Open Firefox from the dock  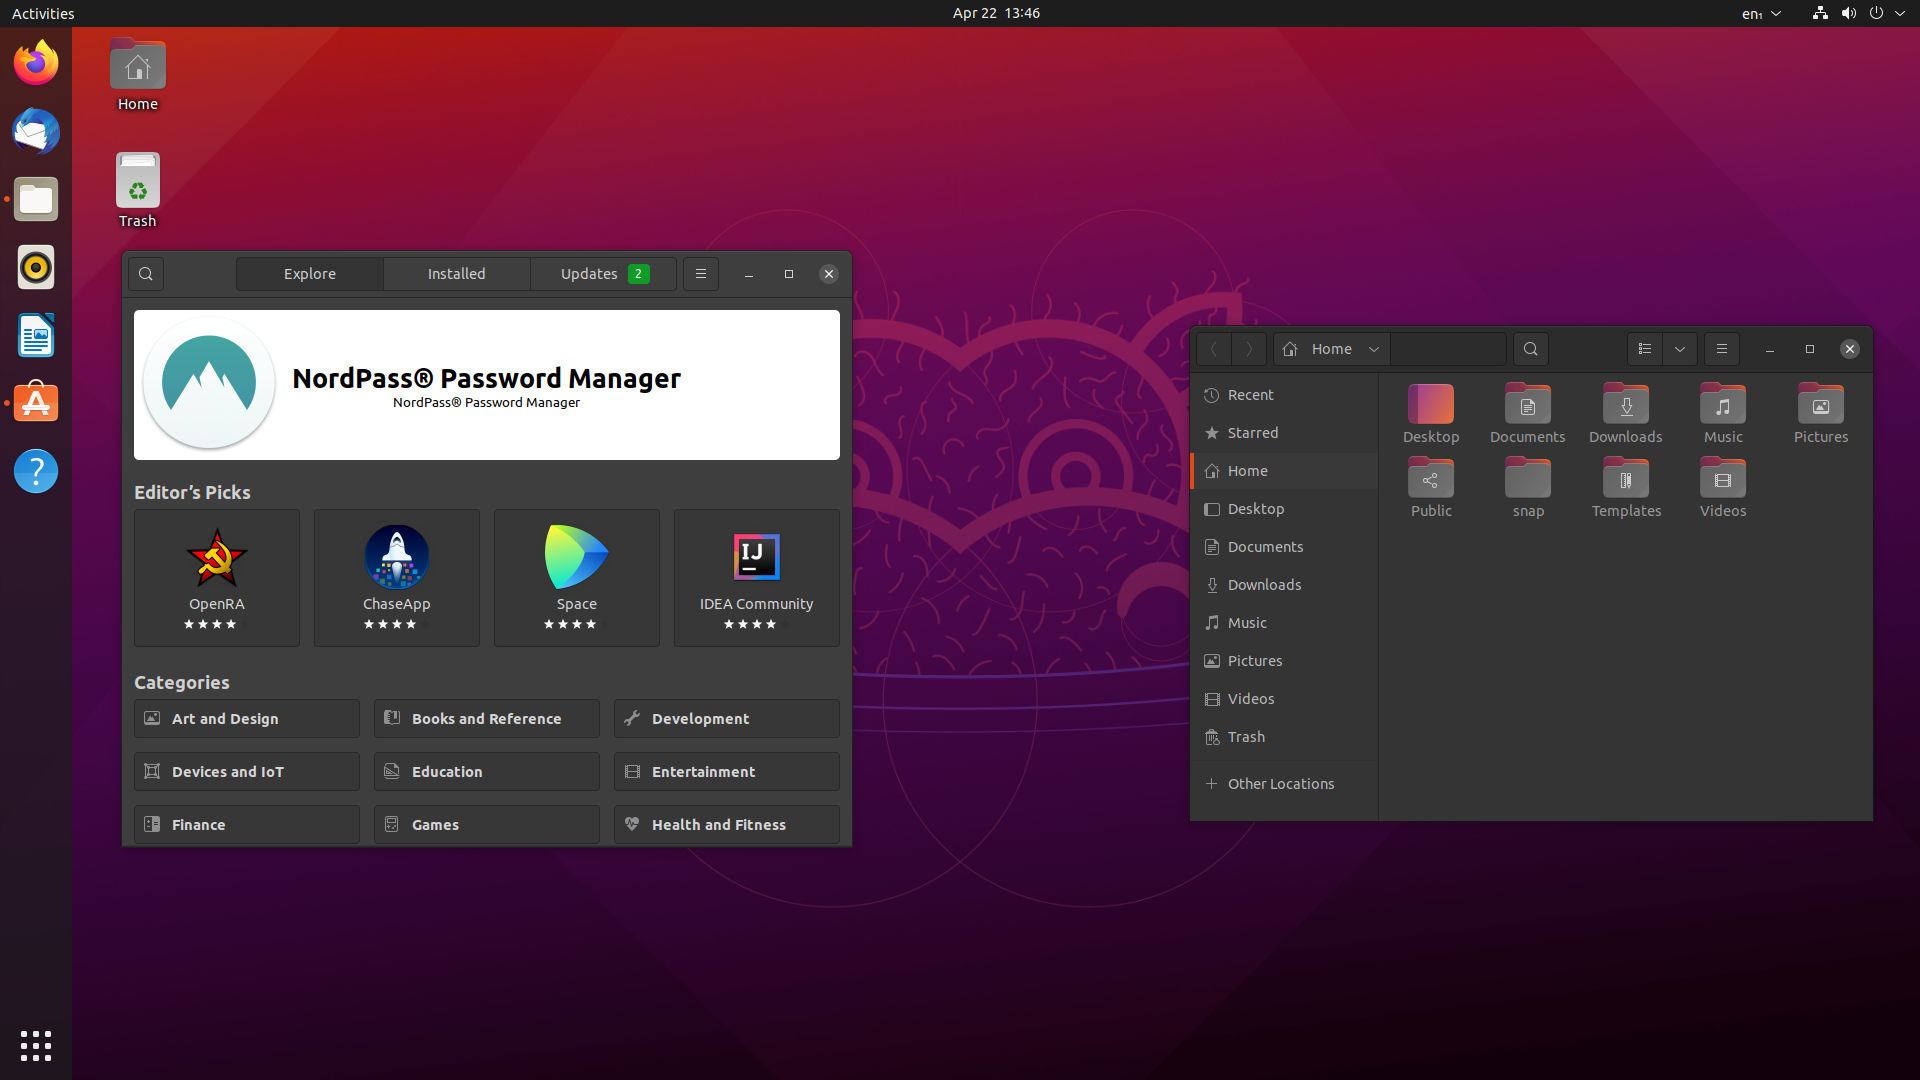pyautogui.click(x=36, y=63)
